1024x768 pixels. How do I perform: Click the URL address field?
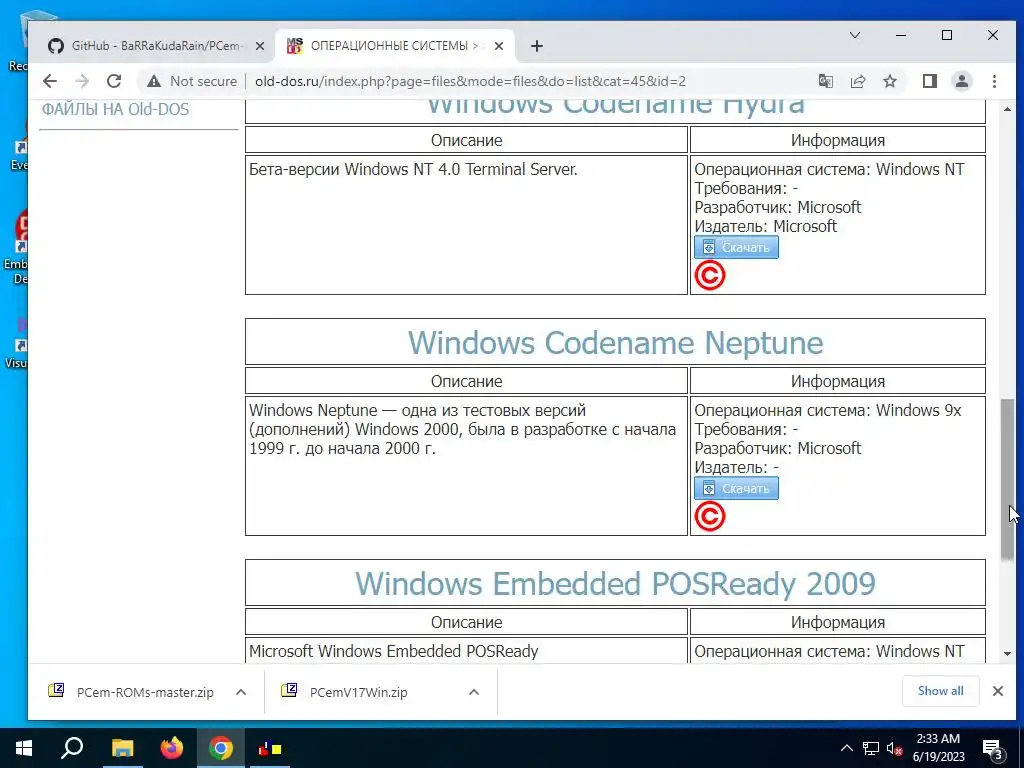coord(470,81)
